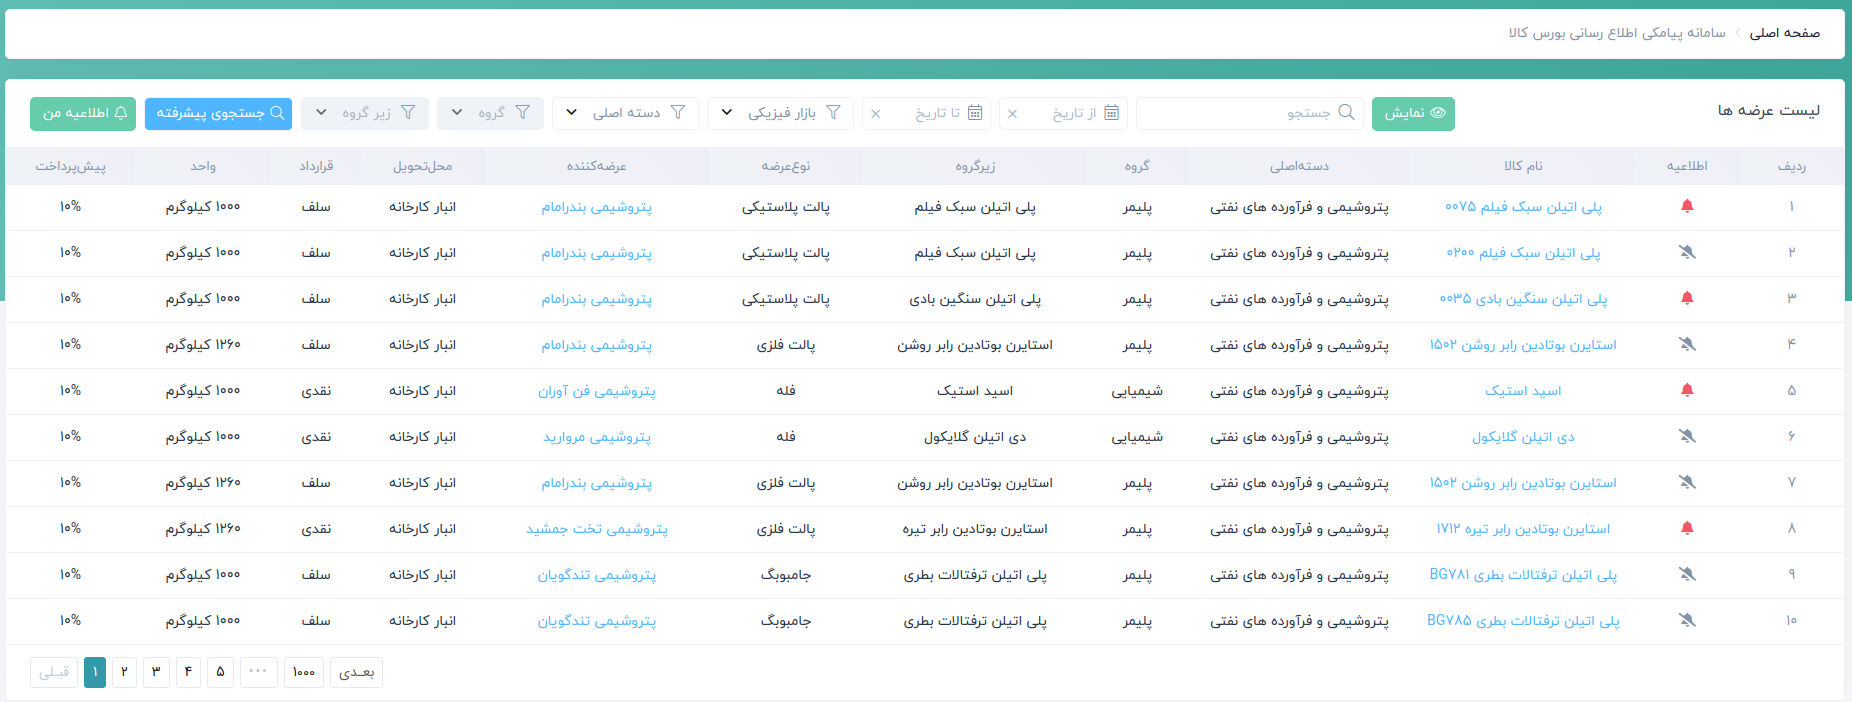Click نقدی contract cell in row 8
Screen dimensions: 1852x702
(316, 529)
